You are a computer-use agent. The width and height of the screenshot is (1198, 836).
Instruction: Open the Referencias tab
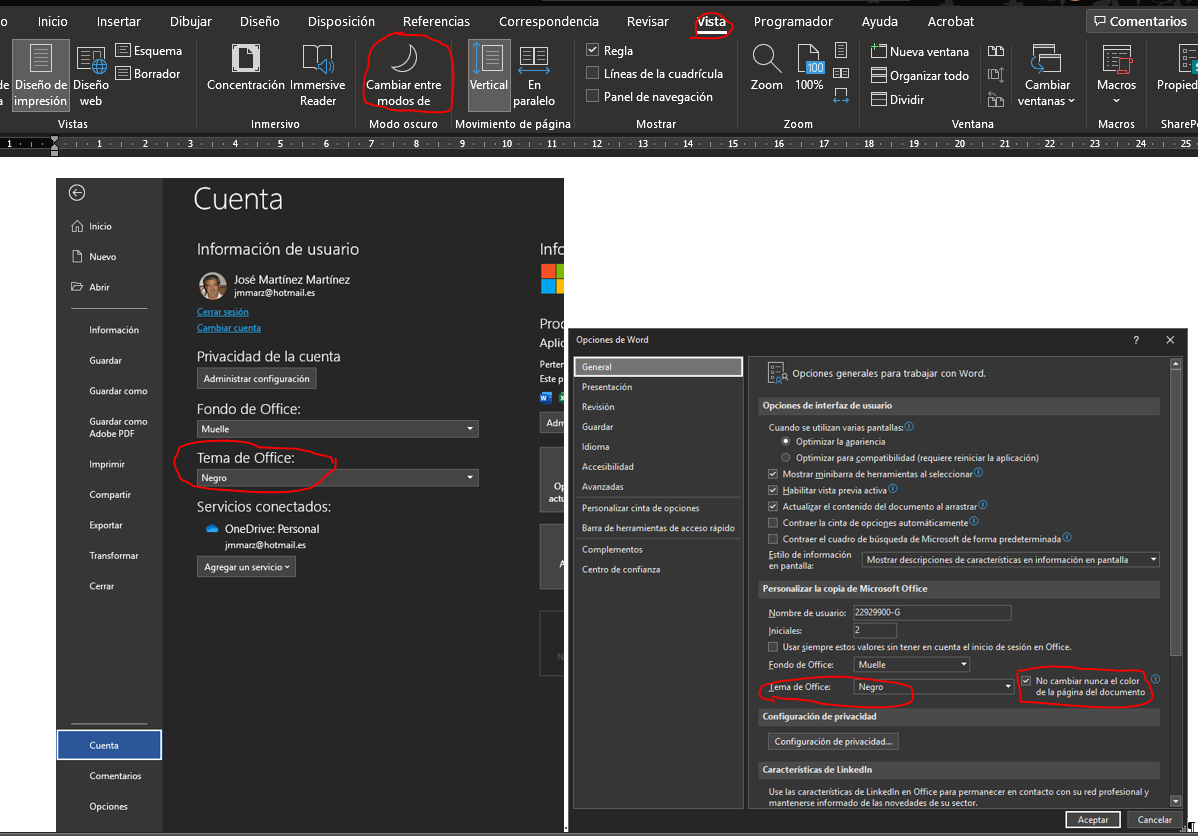(x=436, y=21)
